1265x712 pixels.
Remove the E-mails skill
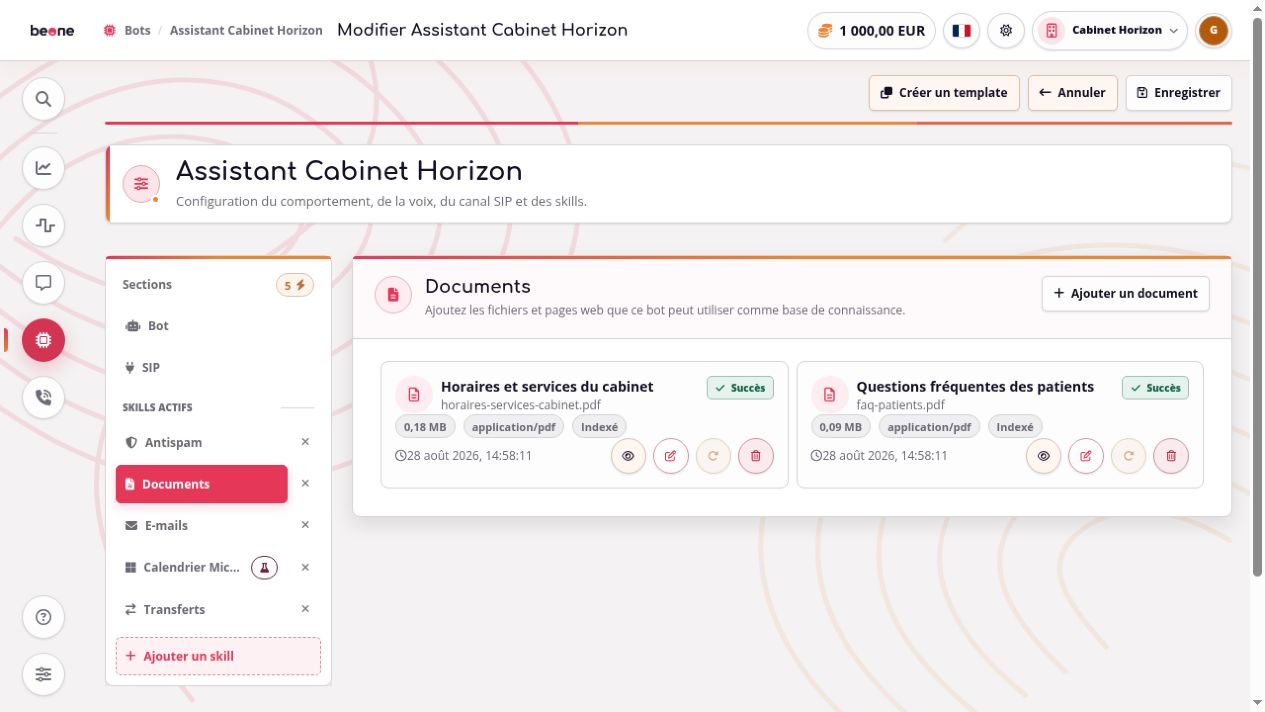(x=305, y=525)
